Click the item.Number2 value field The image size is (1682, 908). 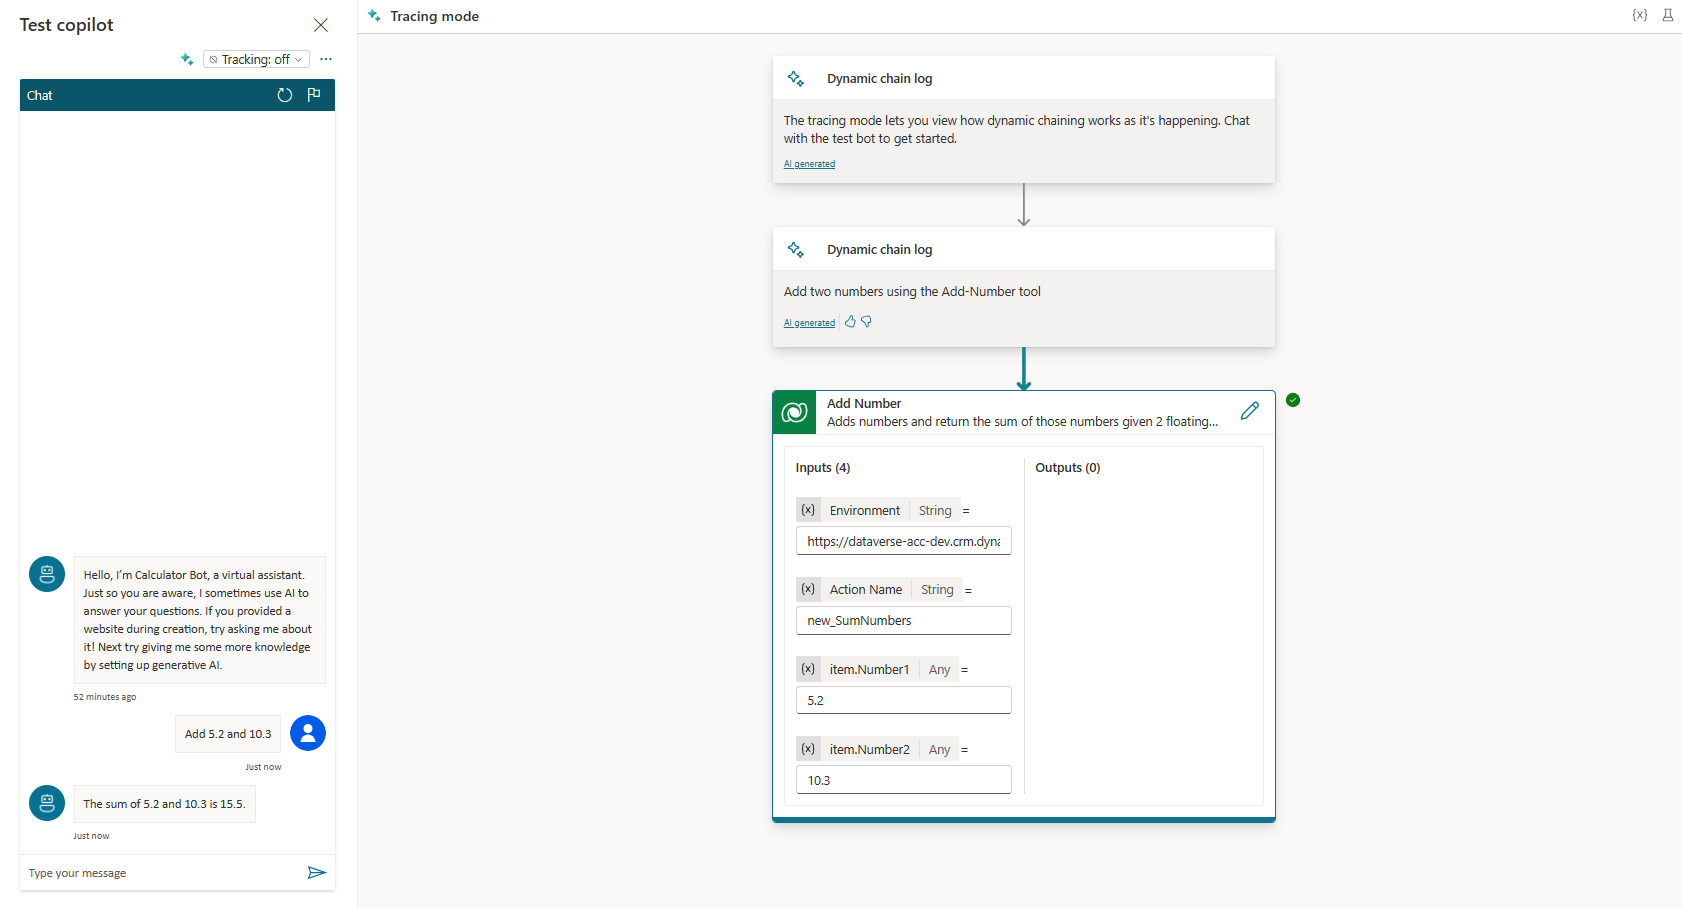[x=903, y=780]
